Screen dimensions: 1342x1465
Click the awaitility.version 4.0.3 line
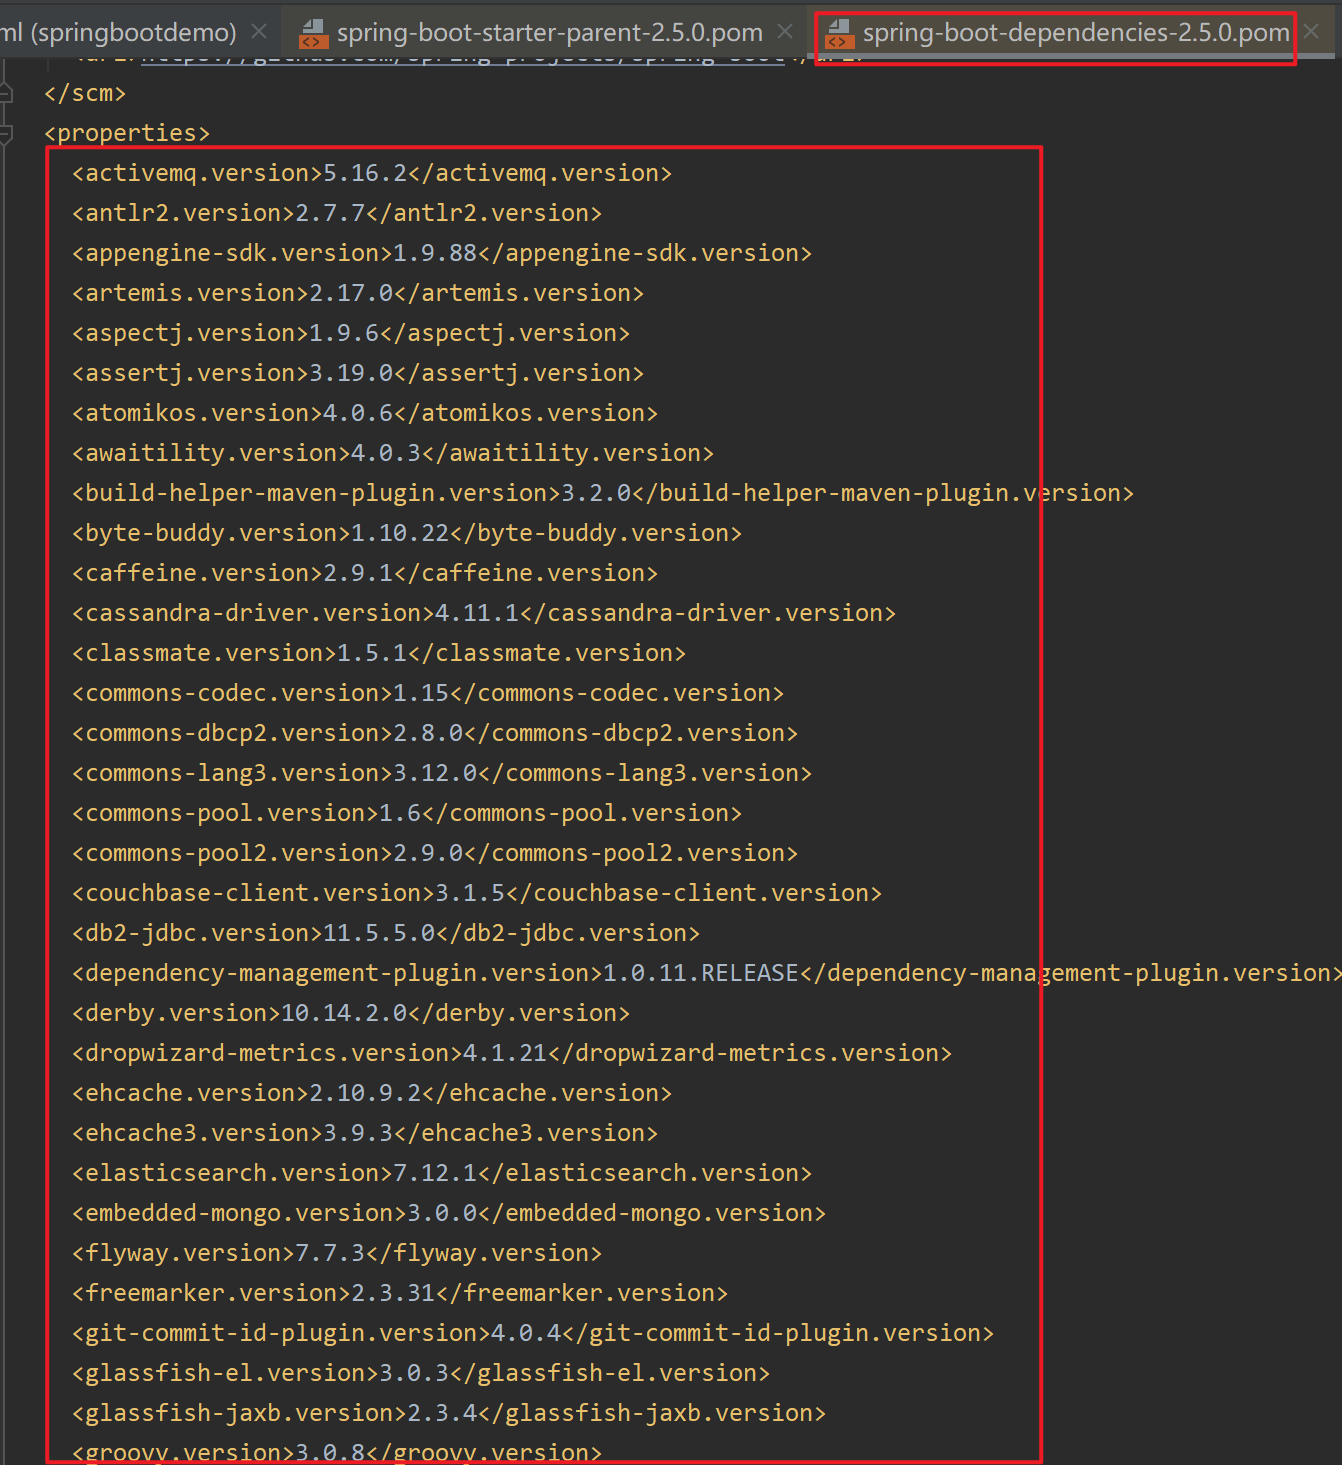(x=393, y=453)
